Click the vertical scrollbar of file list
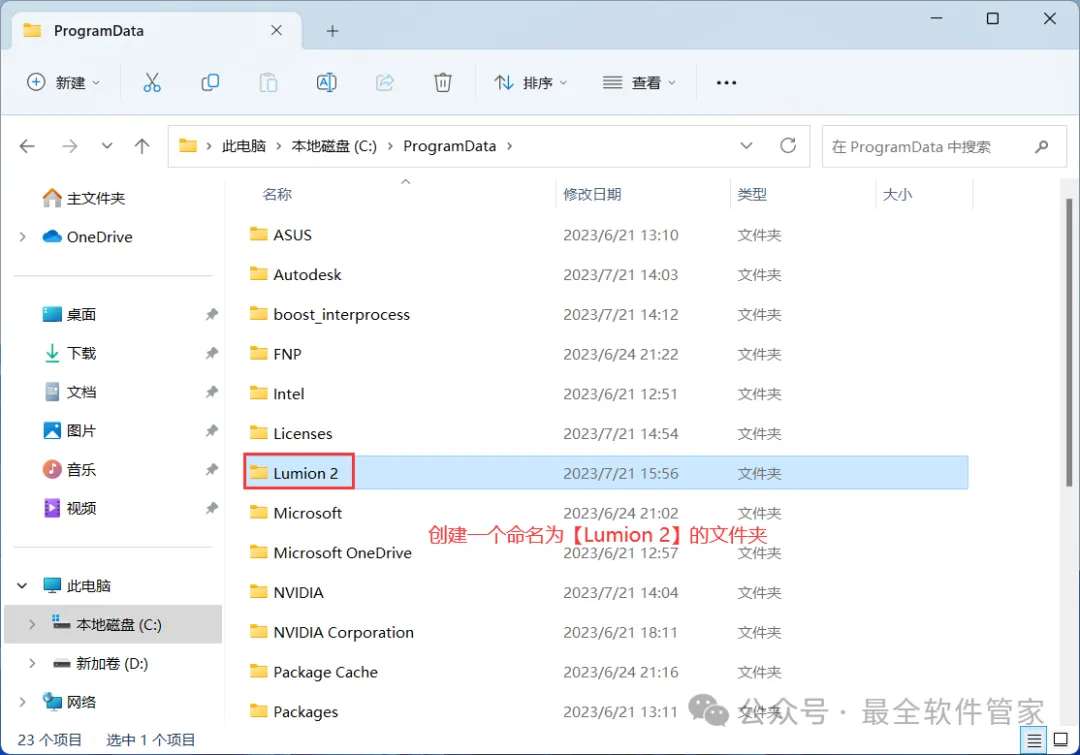1080x755 pixels. (1069, 342)
